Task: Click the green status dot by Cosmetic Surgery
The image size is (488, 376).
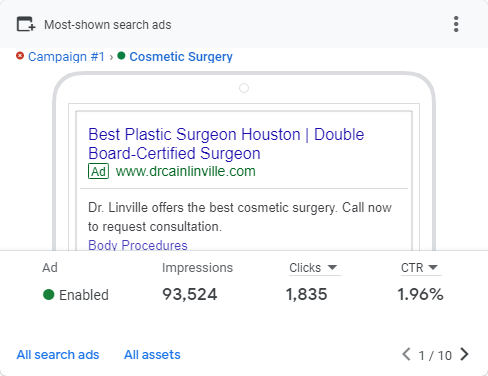Action: click(x=121, y=56)
